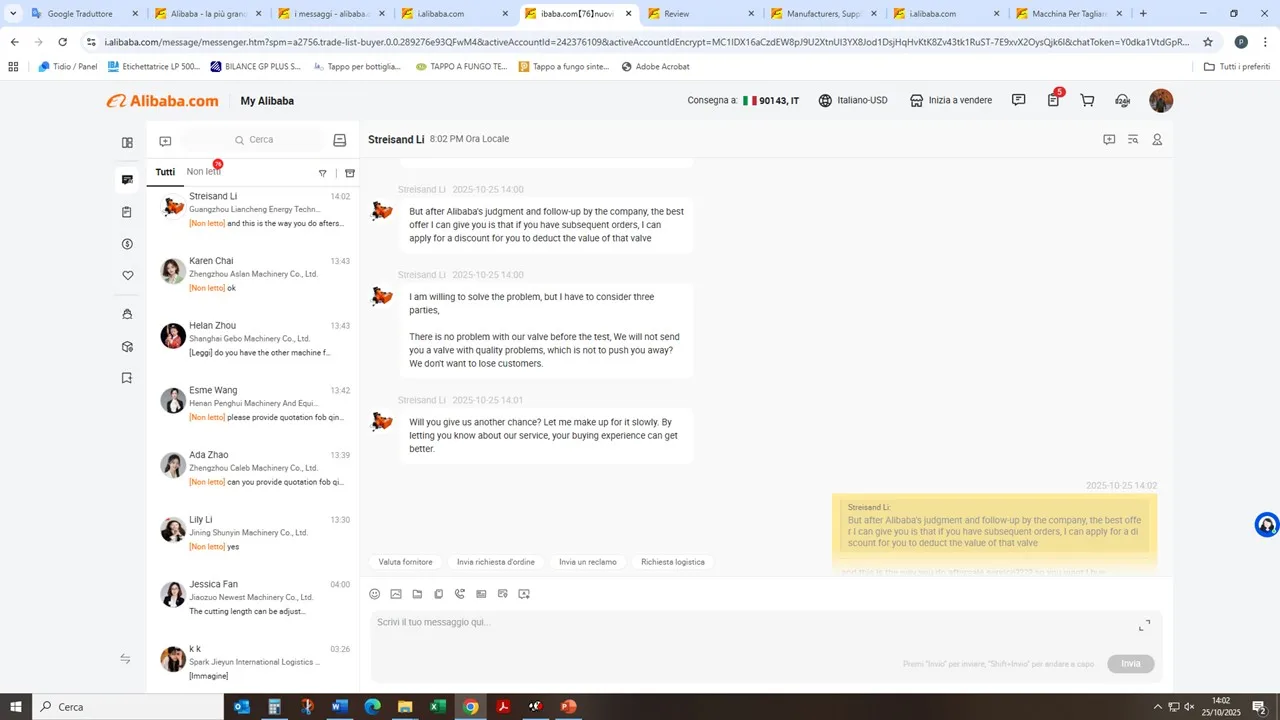Open the delivery location 90143, IT selector
This screenshot has width=1280, height=720.
tap(770, 101)
